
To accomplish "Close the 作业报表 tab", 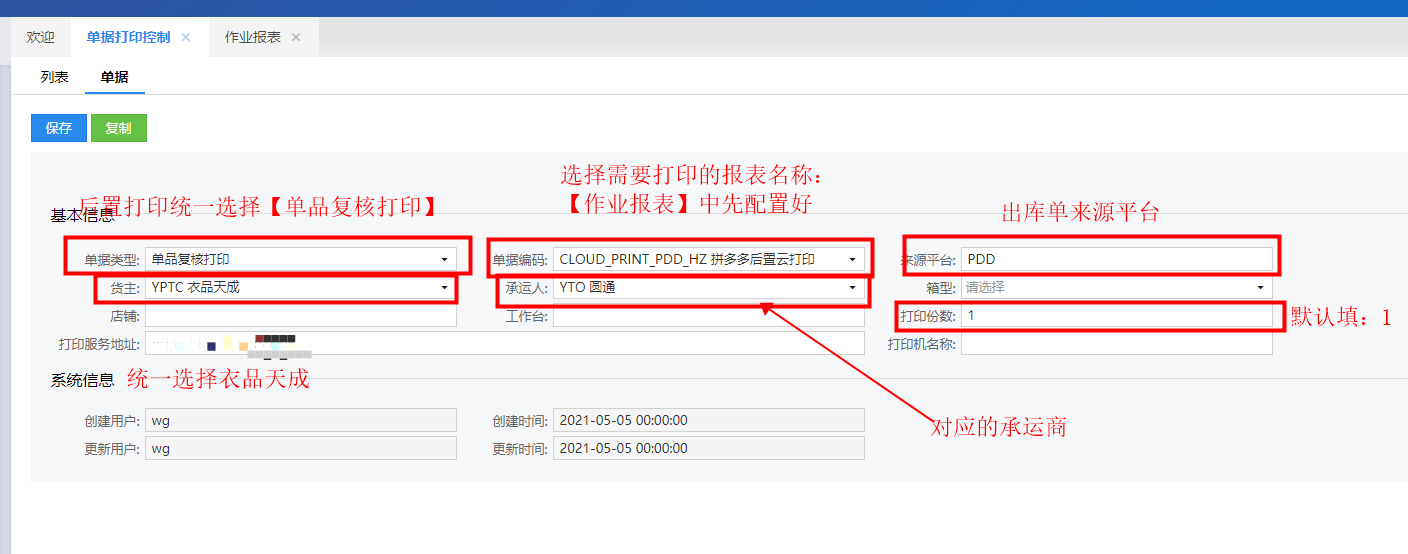I will coord(296,37).
